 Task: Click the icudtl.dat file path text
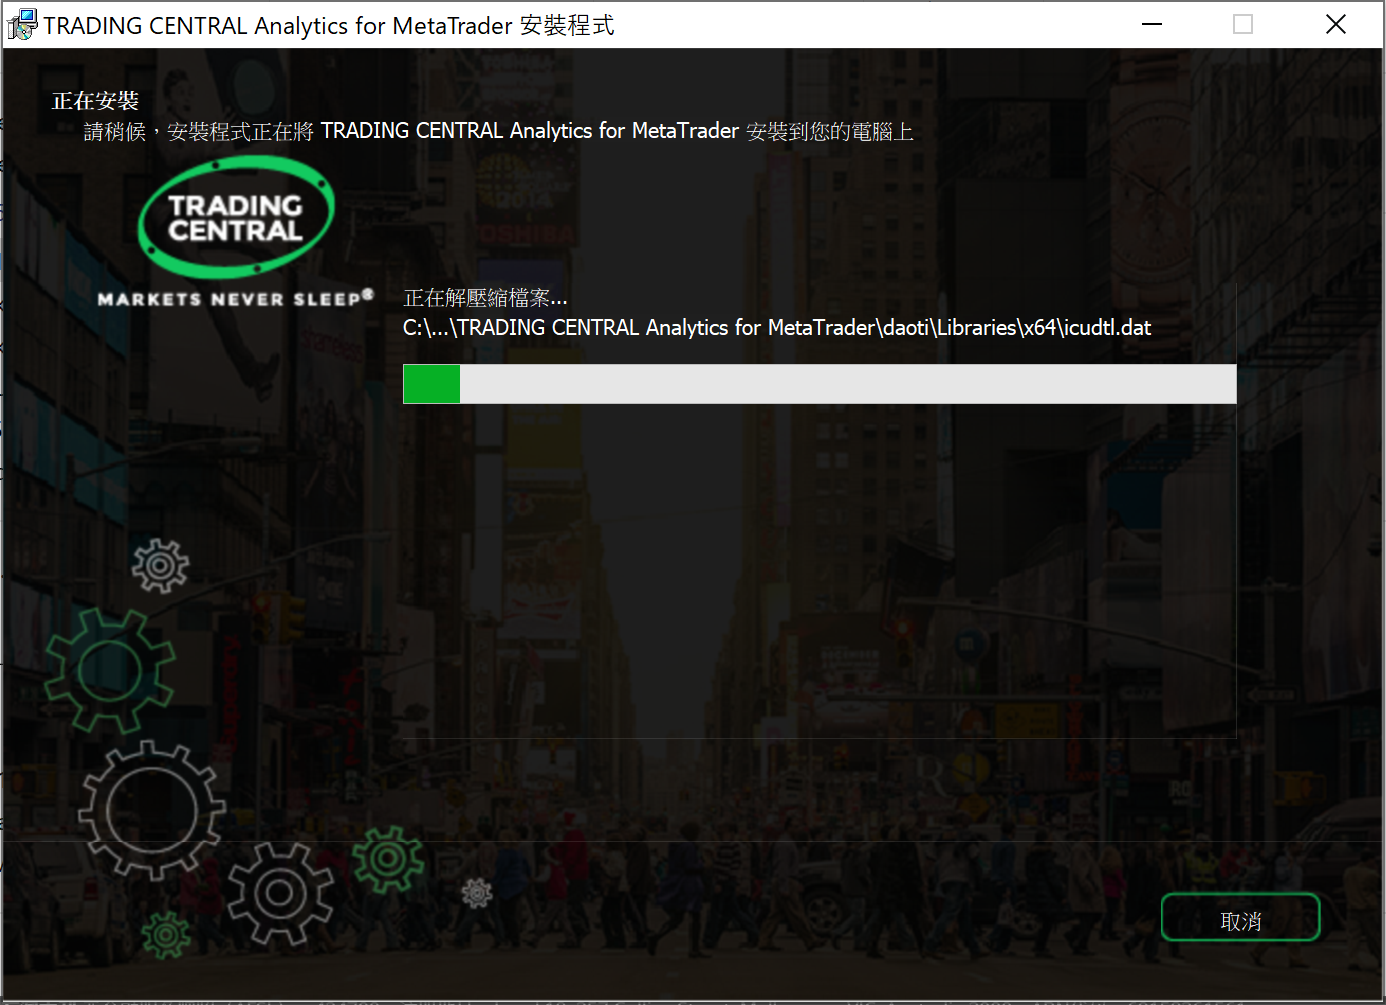(777, 328)
